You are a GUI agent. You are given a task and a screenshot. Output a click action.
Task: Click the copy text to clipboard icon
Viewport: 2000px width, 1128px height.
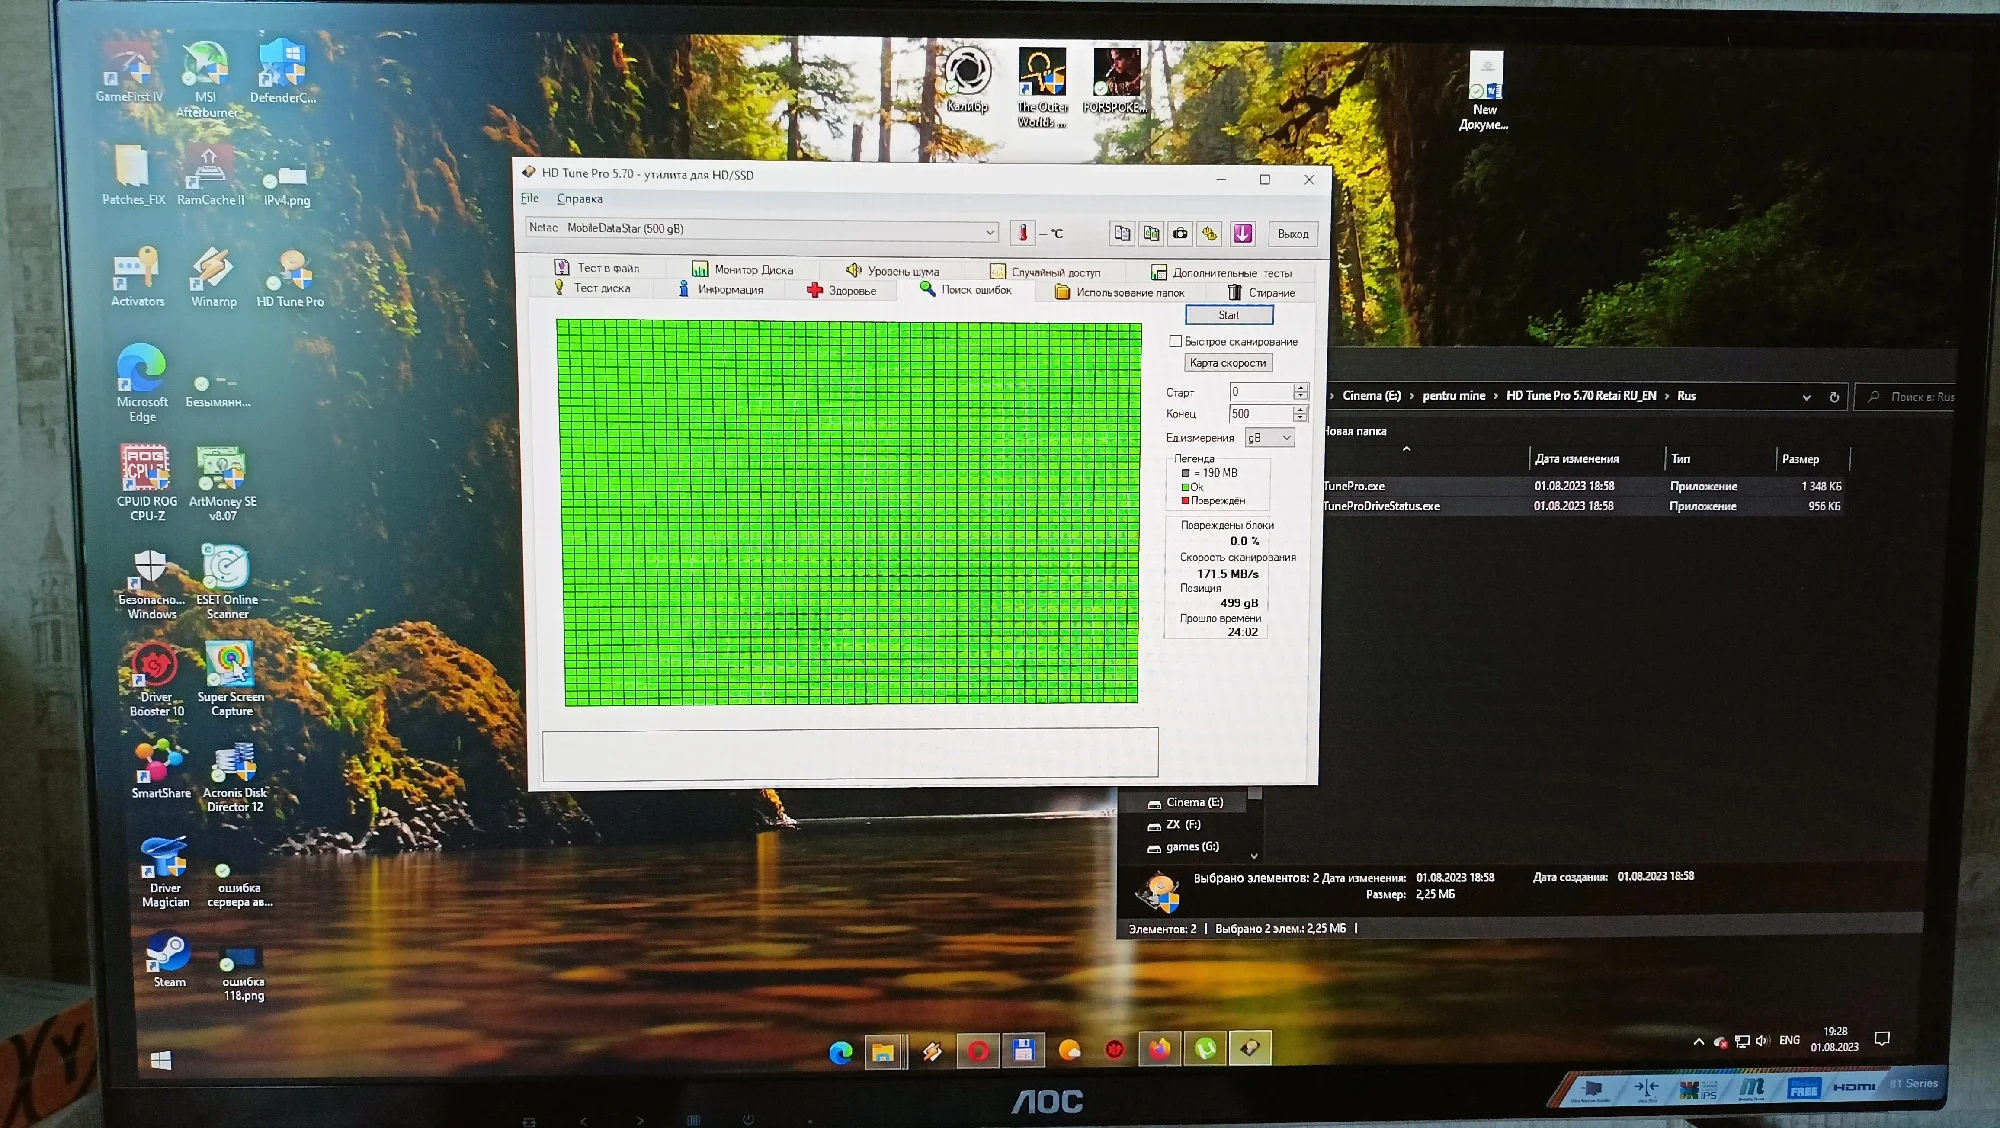1122,233
